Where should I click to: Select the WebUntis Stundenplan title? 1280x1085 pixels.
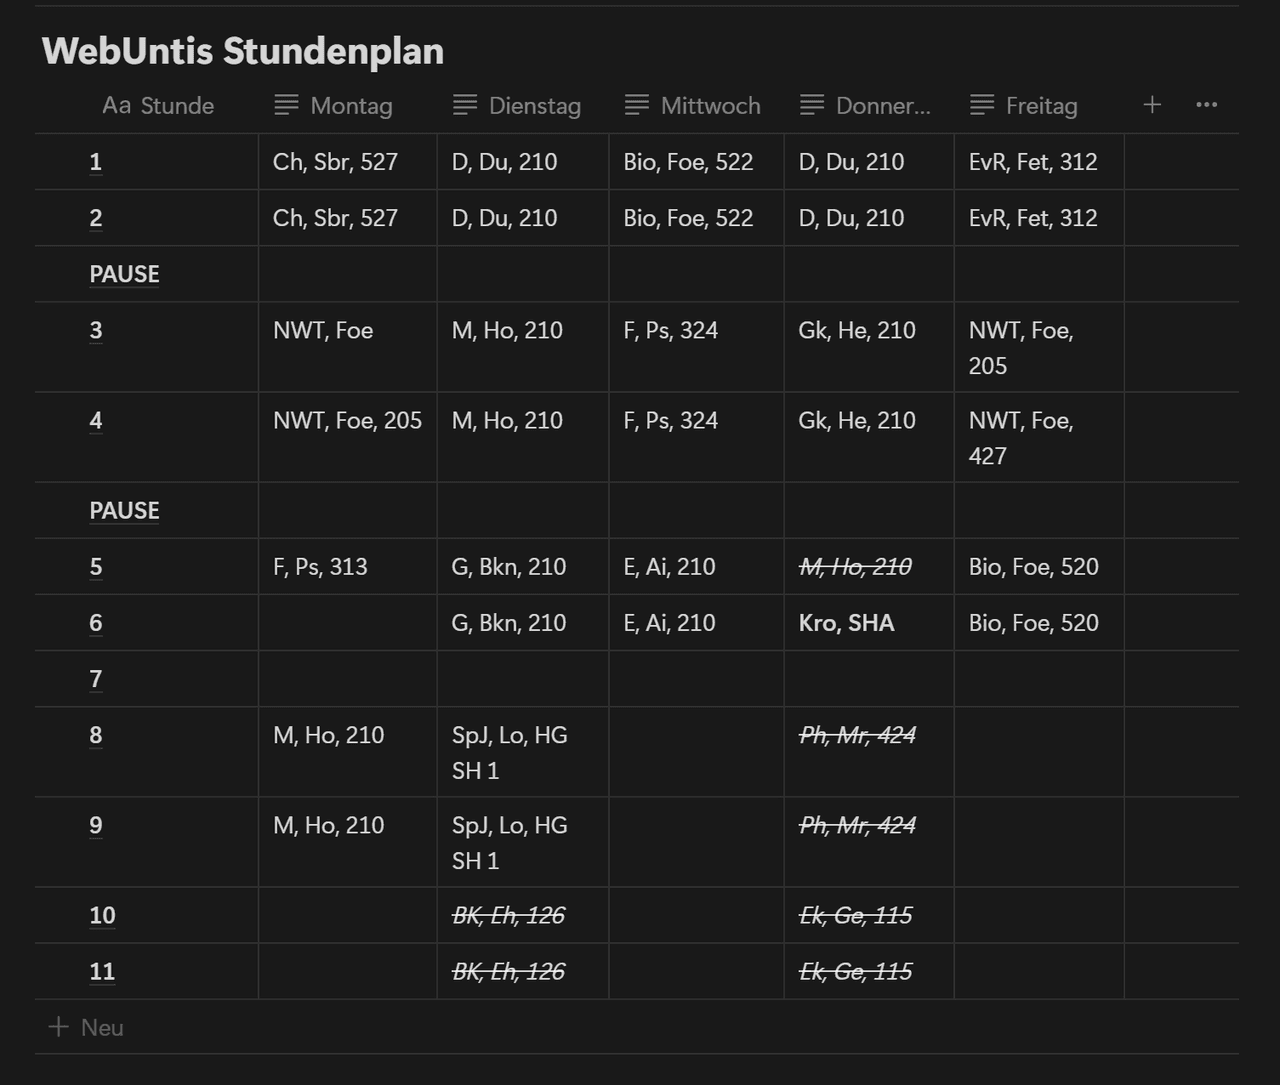point(243,51)
